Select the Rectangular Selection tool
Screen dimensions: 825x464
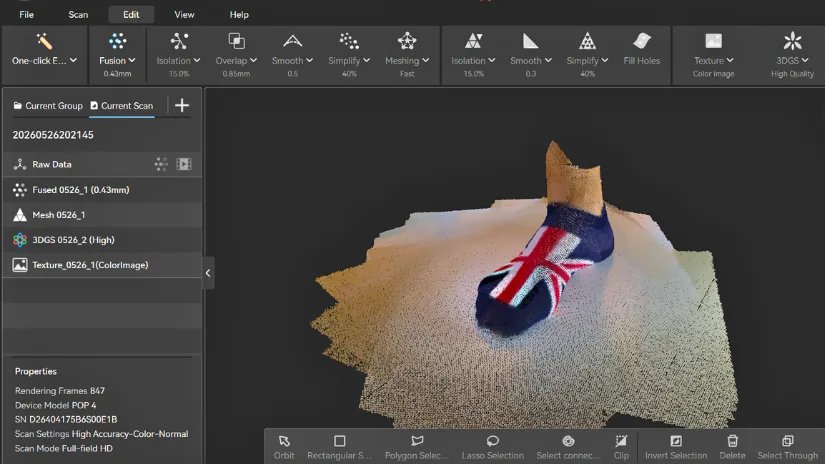[339, 447]
